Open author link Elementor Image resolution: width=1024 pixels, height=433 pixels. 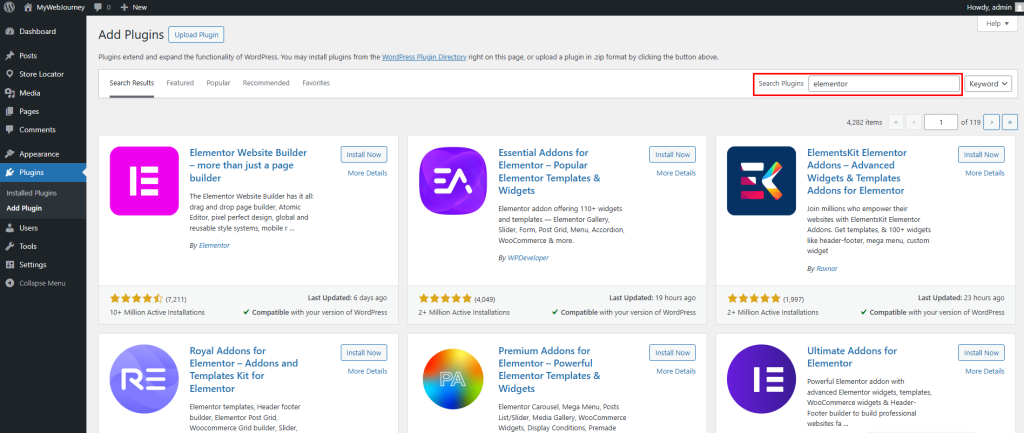214,246
